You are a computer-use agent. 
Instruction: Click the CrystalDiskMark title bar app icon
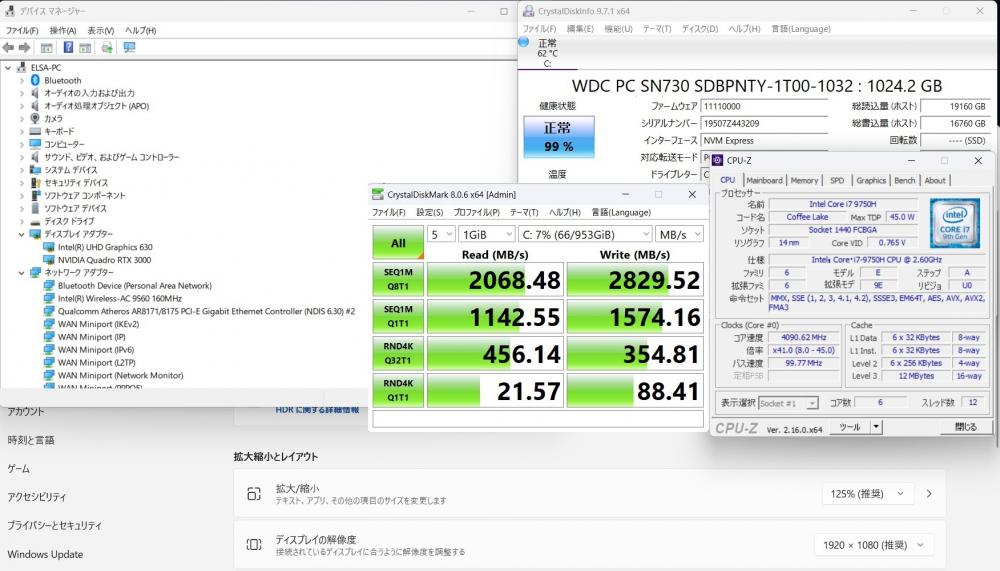point(378,195)
